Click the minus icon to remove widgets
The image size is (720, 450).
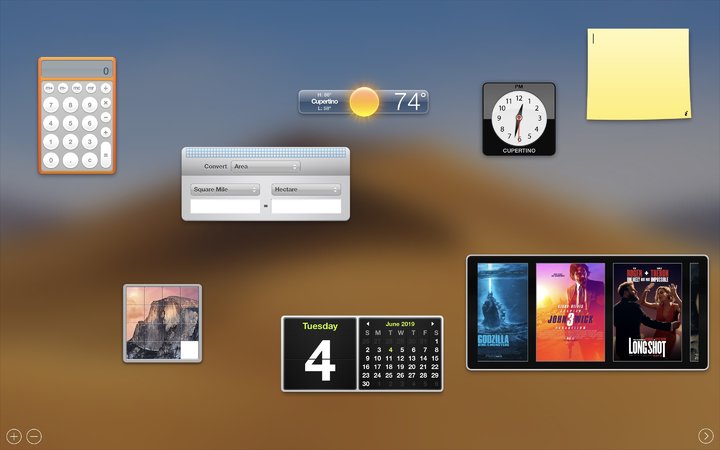point(34,436)
